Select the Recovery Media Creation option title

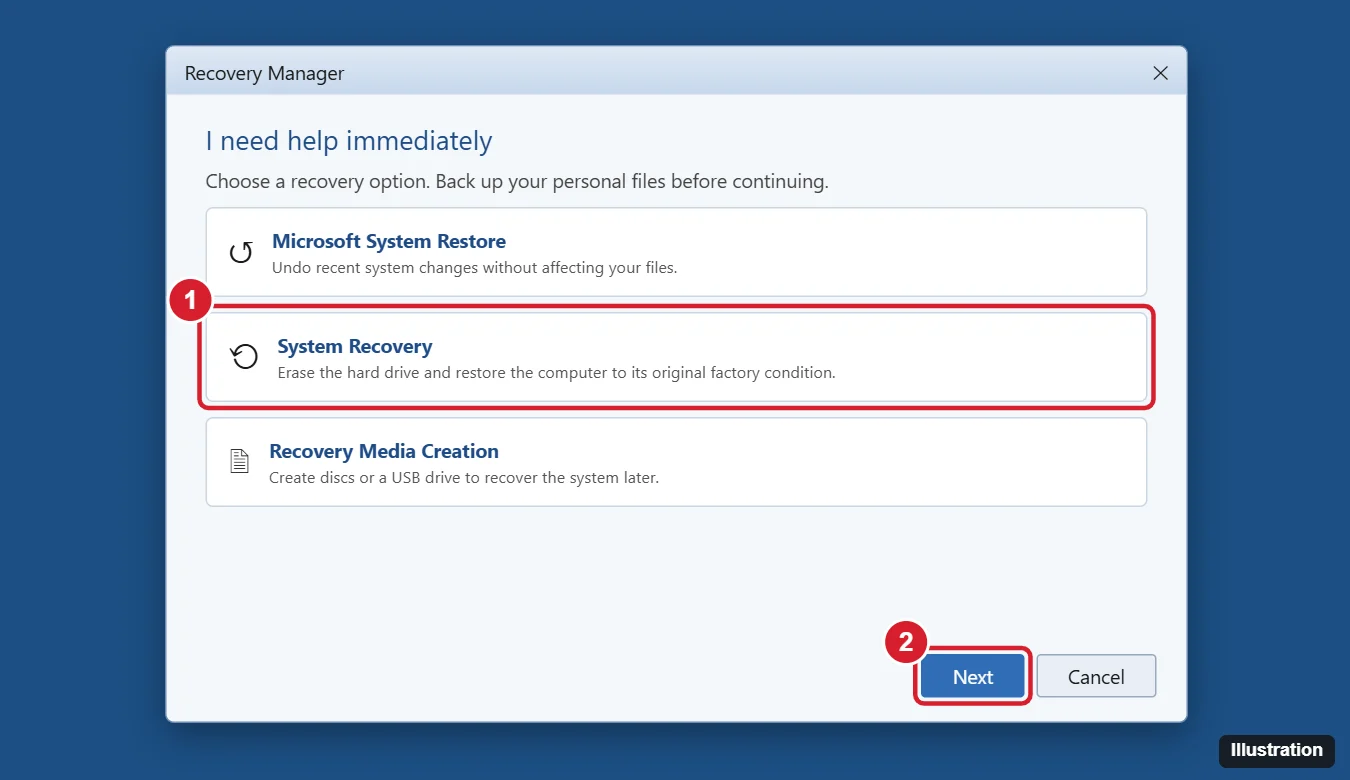click(384, 451)
